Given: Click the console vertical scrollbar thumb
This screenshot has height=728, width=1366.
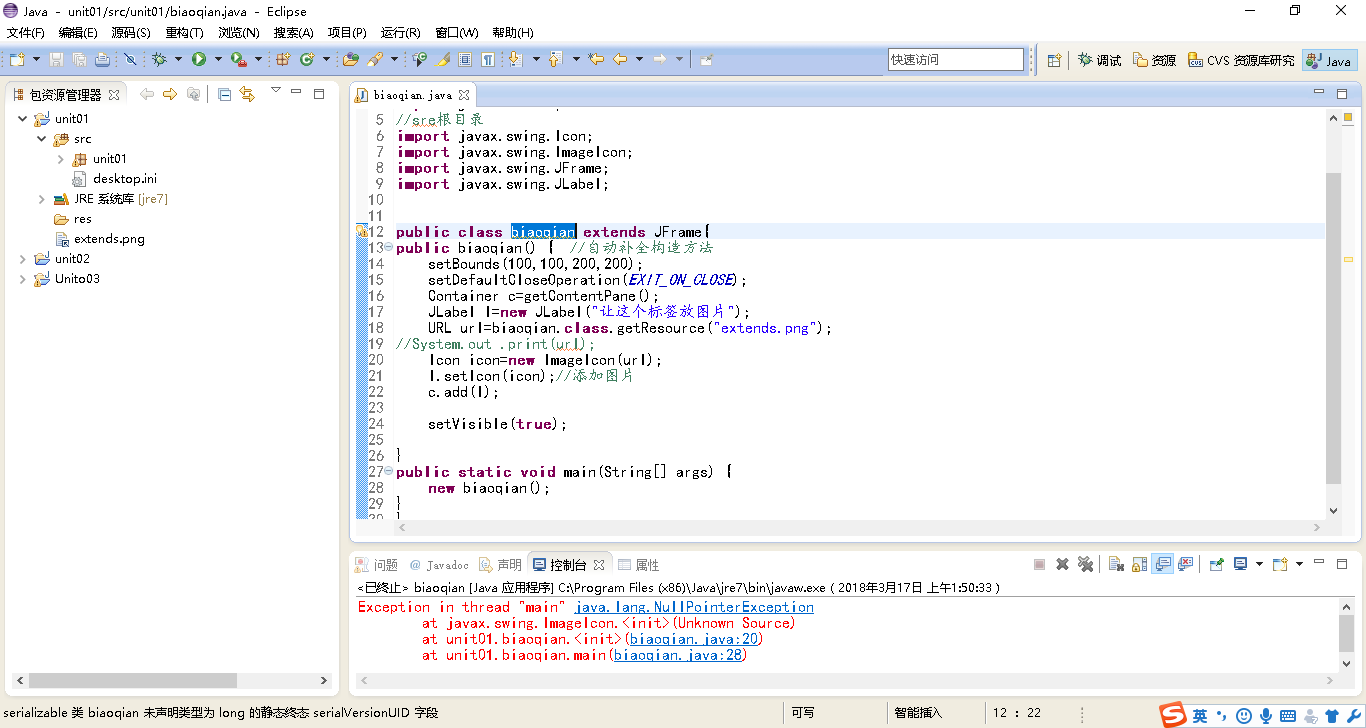Looking at the screenshot, I should click(x=1347, y=634).
